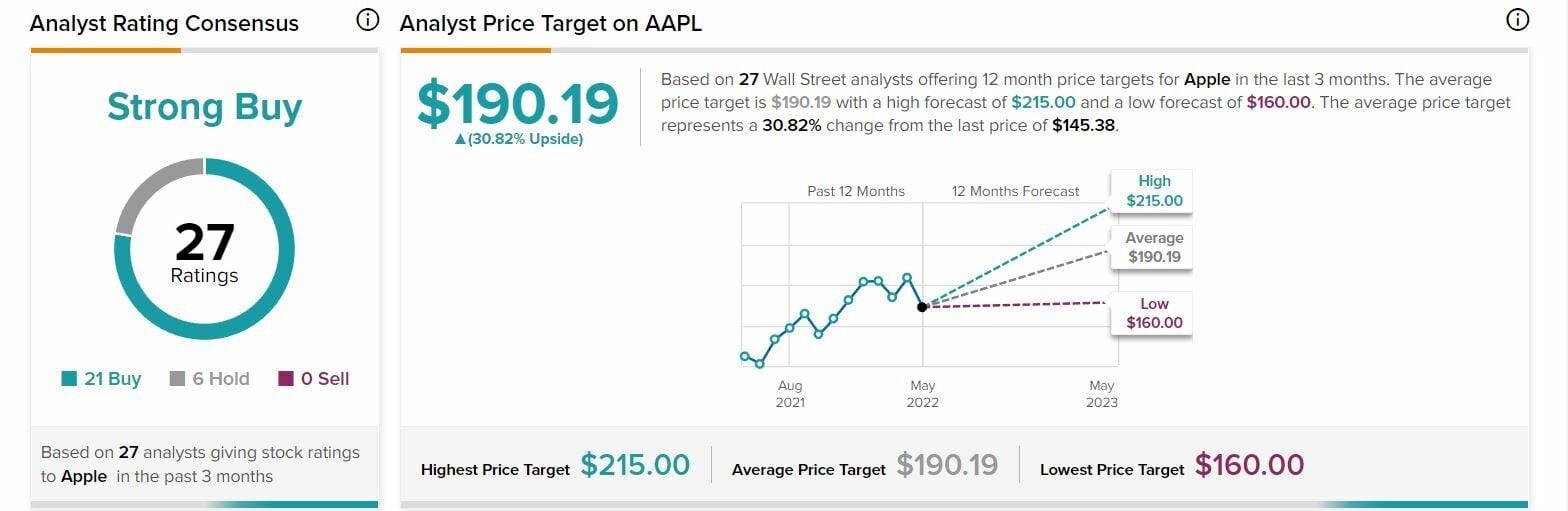Select the Analyst Rating Consensus heading tab

[164, 23]
